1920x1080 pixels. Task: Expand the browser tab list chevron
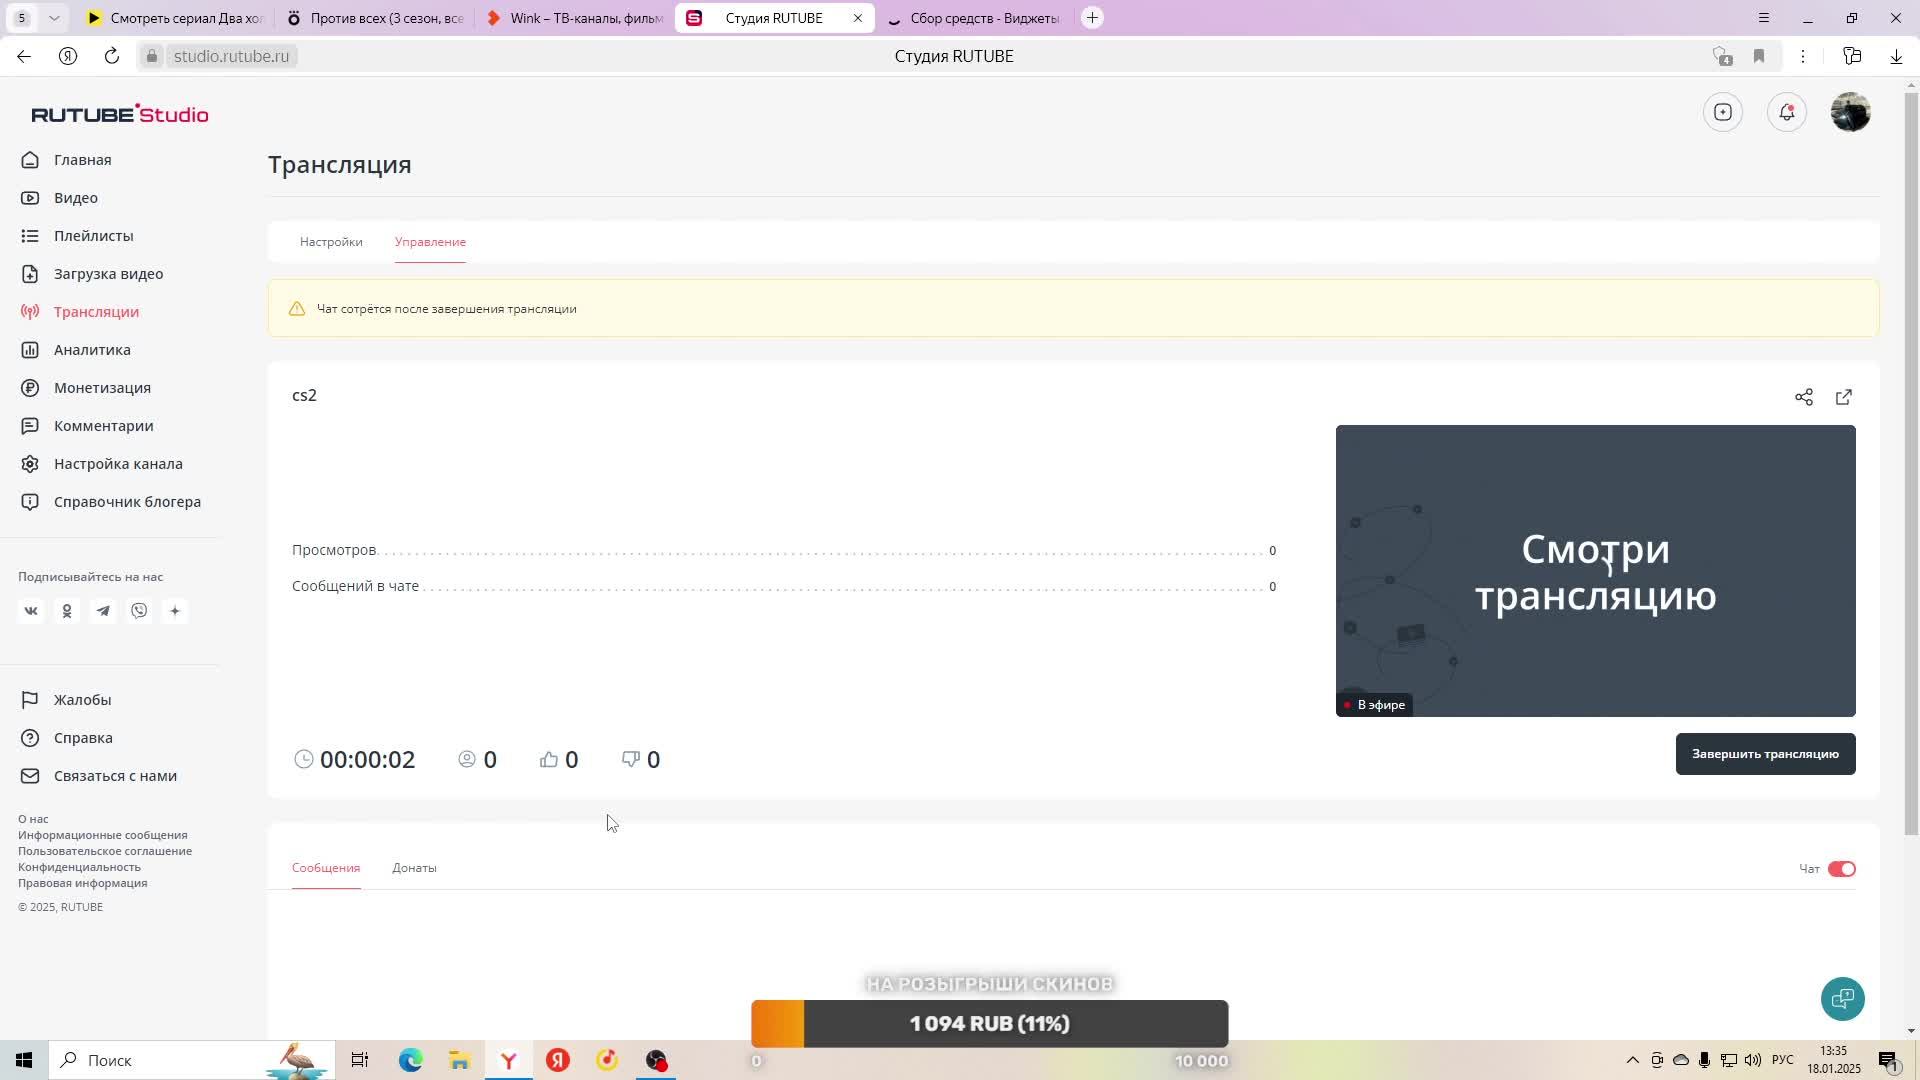tap(54, 18)
